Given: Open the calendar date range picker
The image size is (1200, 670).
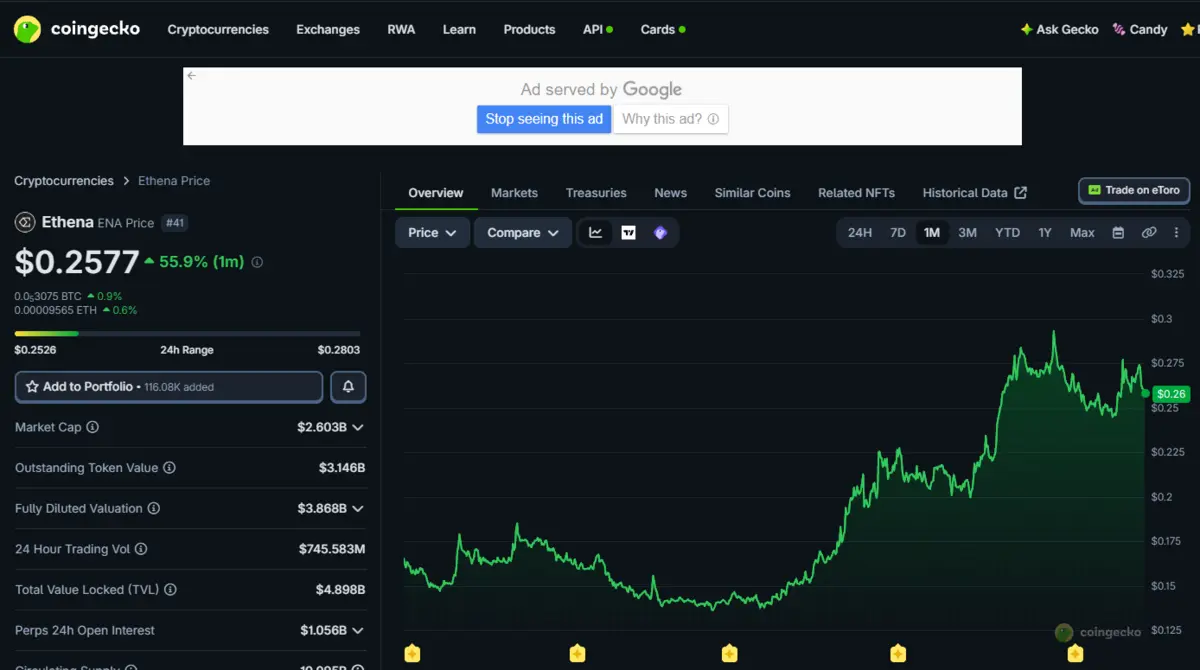Looking at the screenshot, I should [1118, 233].
